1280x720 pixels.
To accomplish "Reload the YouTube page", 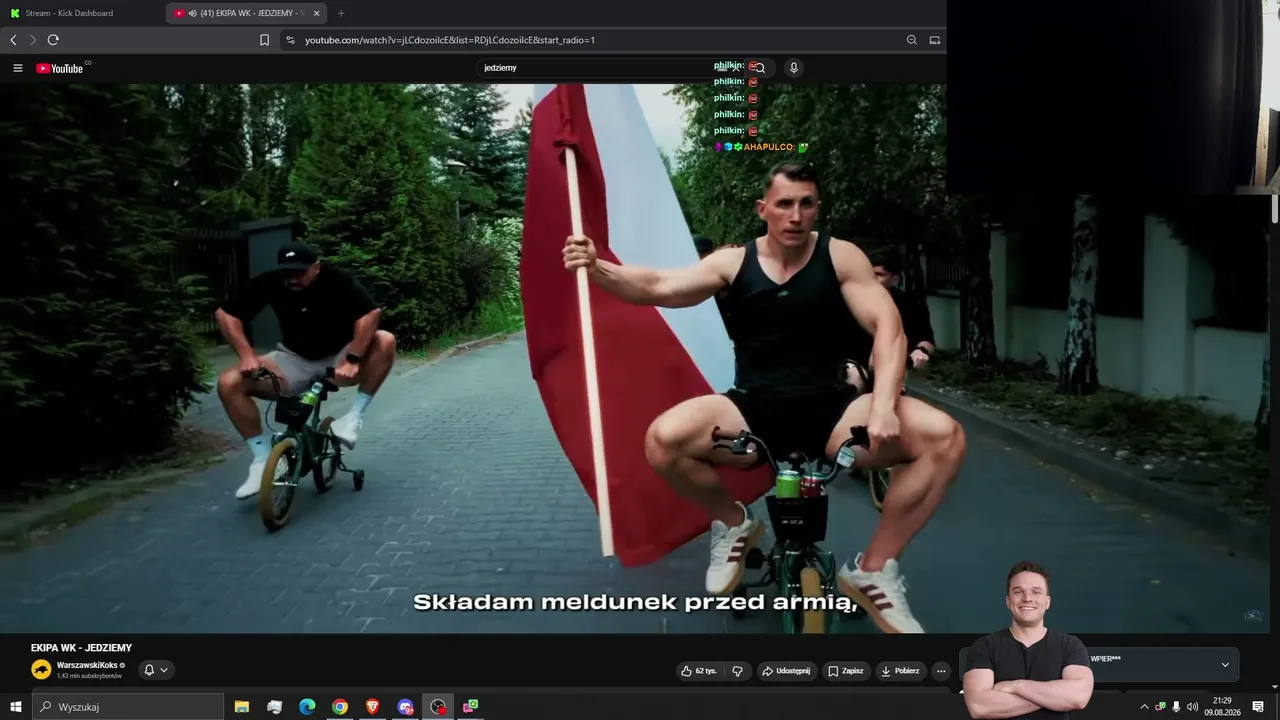I will [x=53, y=40].
